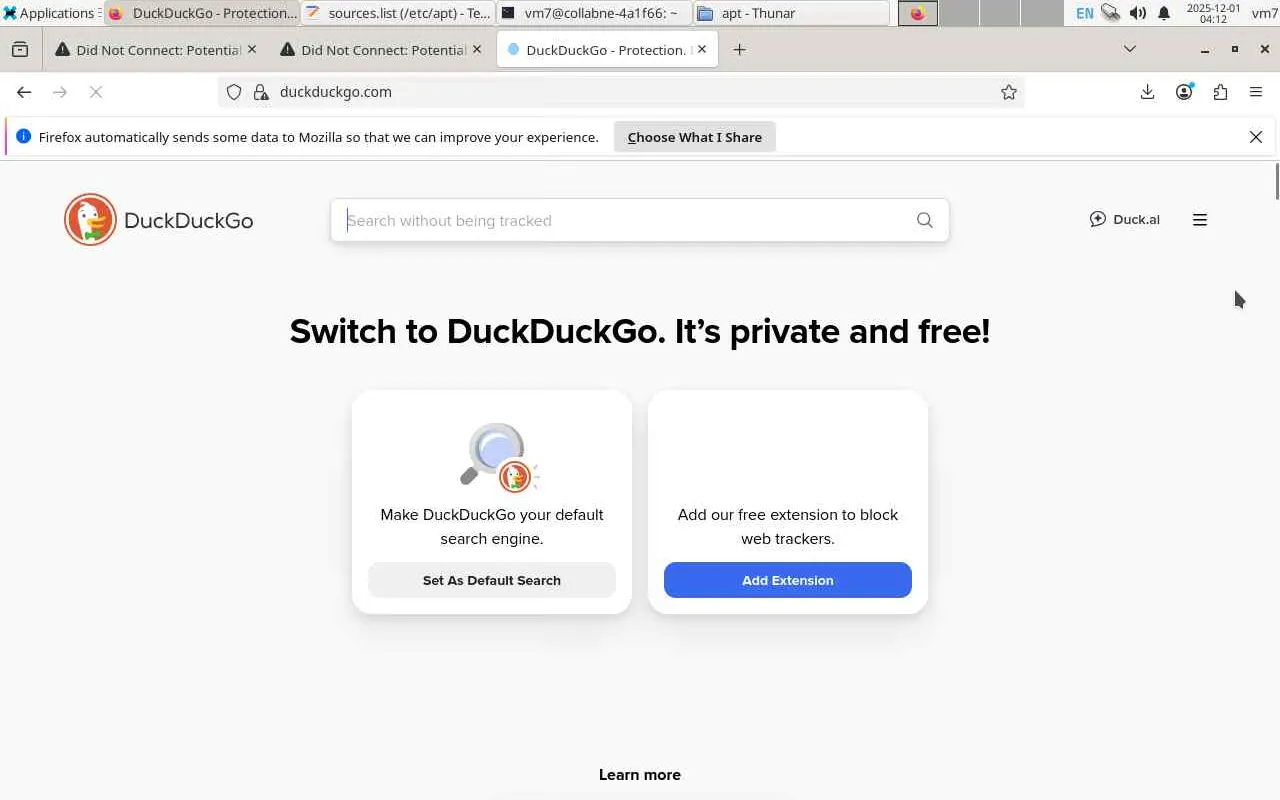The width and height of the screenshot is (1280, 800).
Task: Go back to the previous page
Action: coord(24,92)
